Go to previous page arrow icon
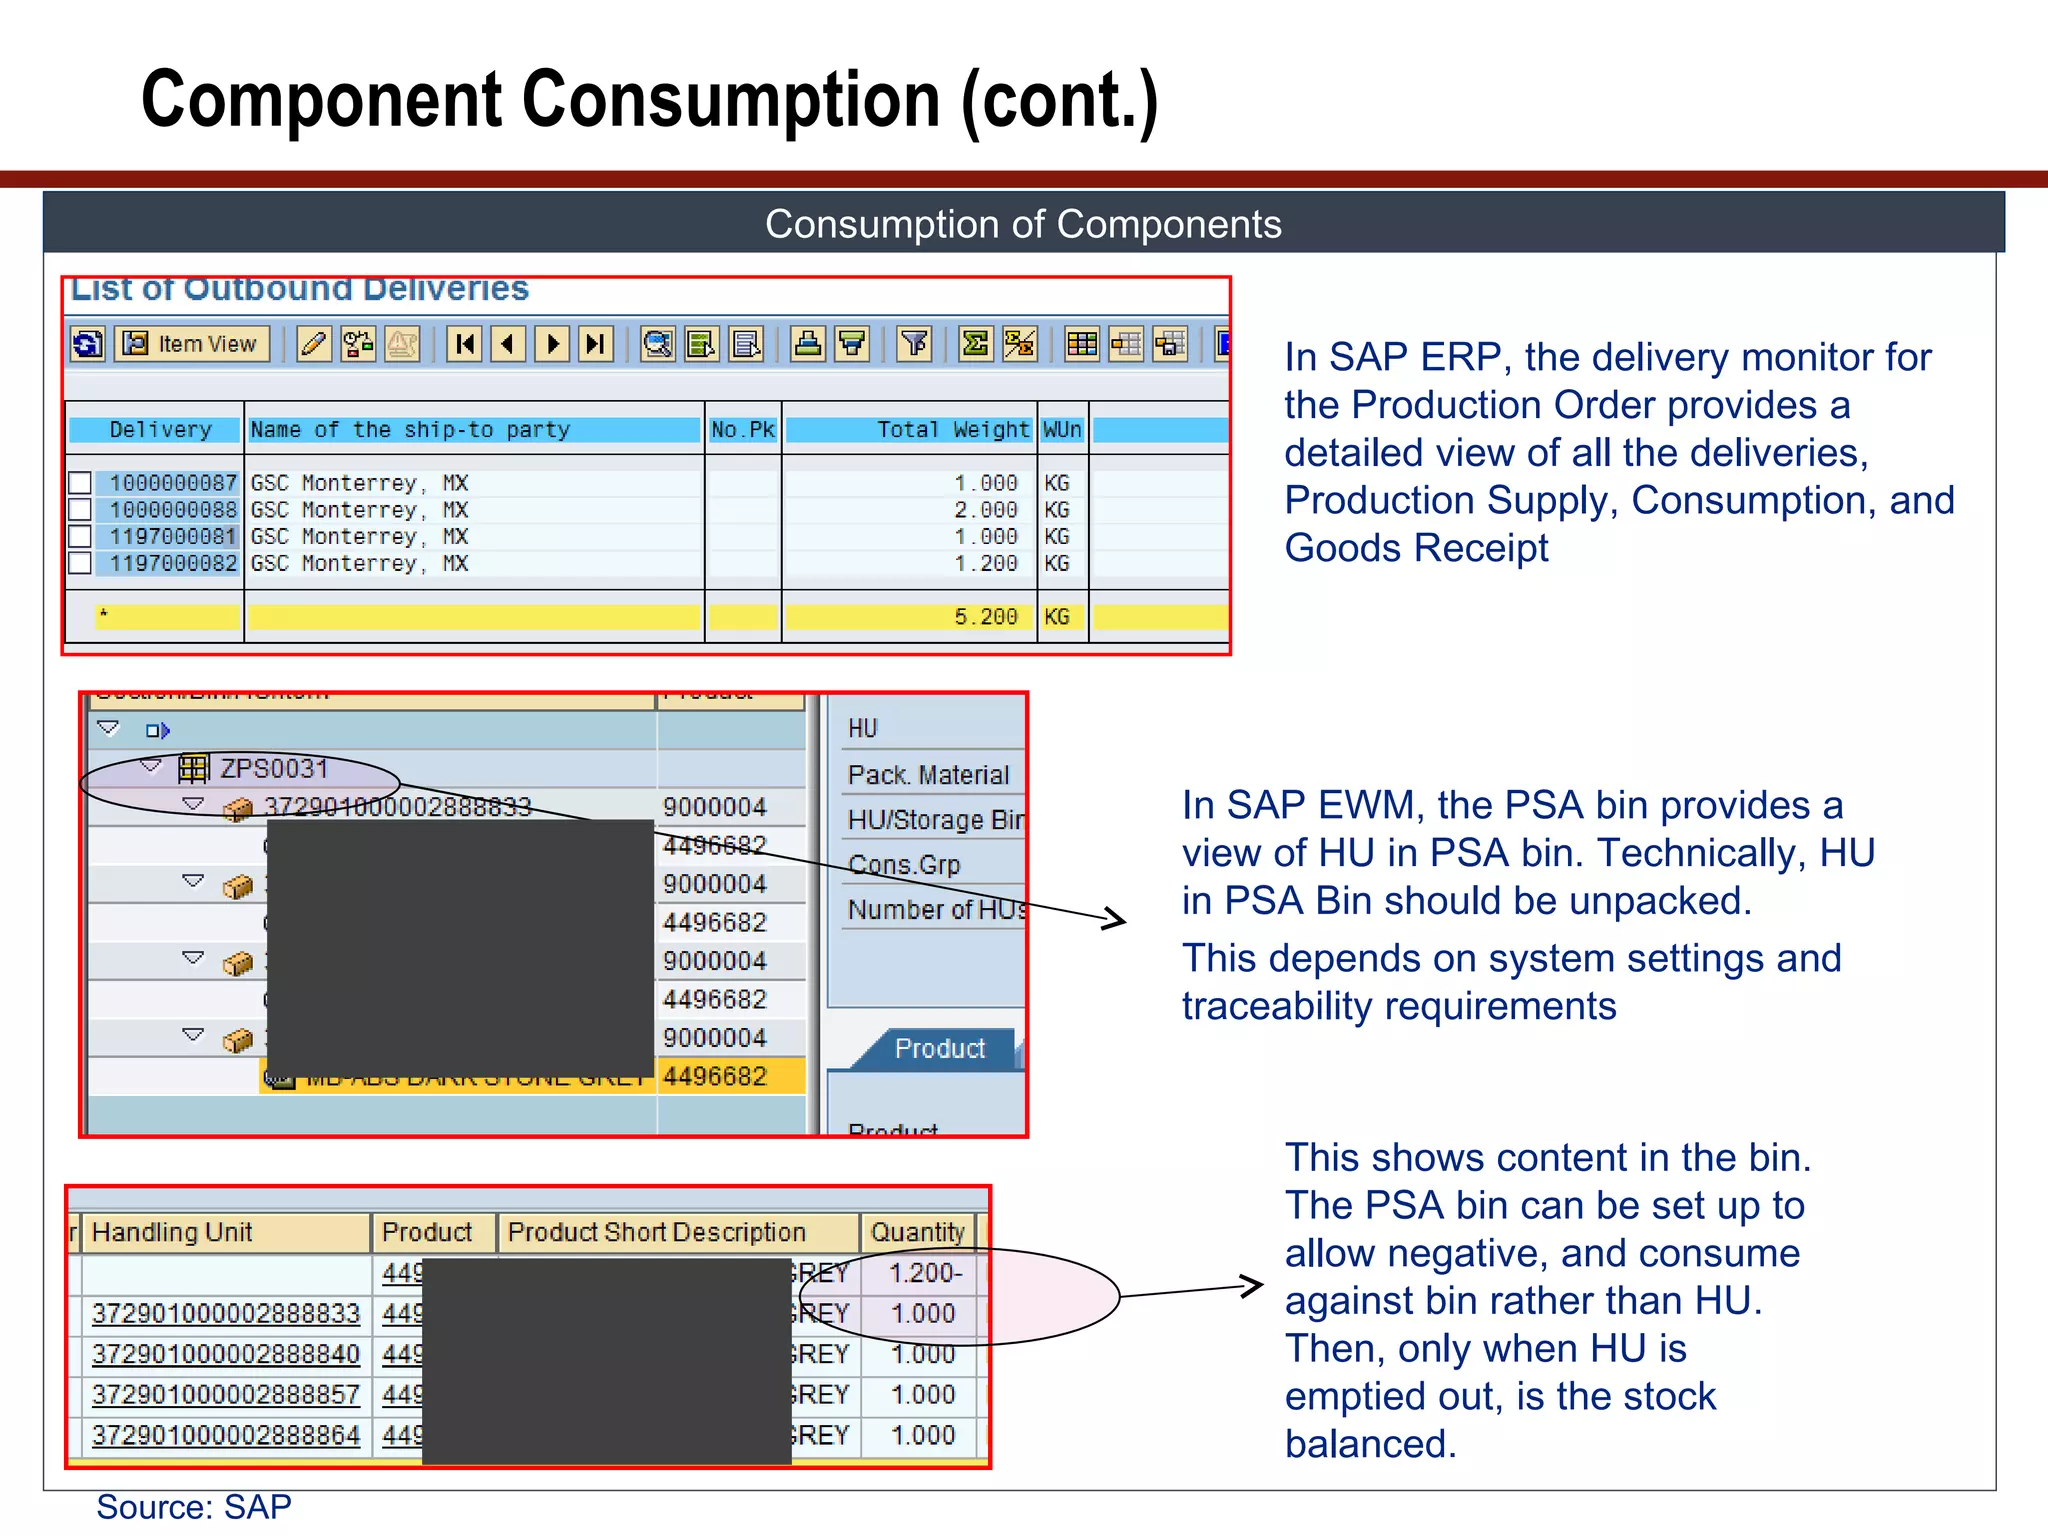This screenshot has width=2048, height=1536. [508, 345]
